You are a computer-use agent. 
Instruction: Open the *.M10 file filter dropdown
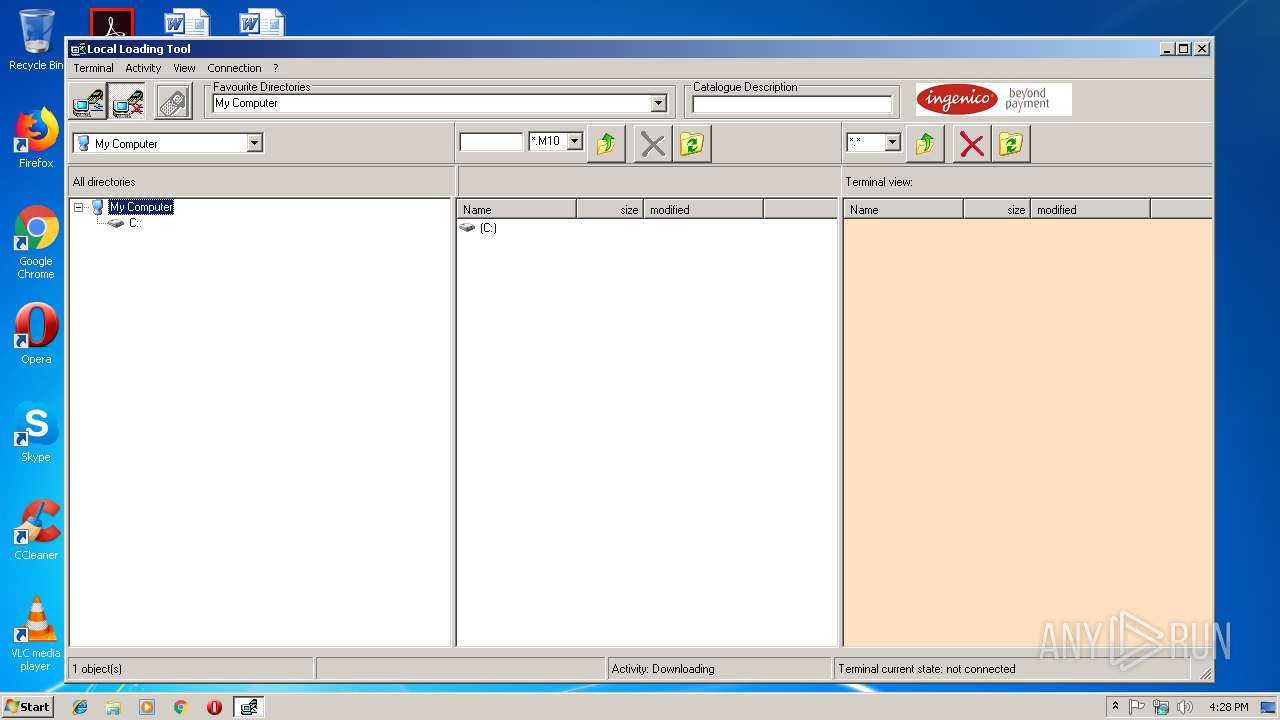(x=574, y=141)
